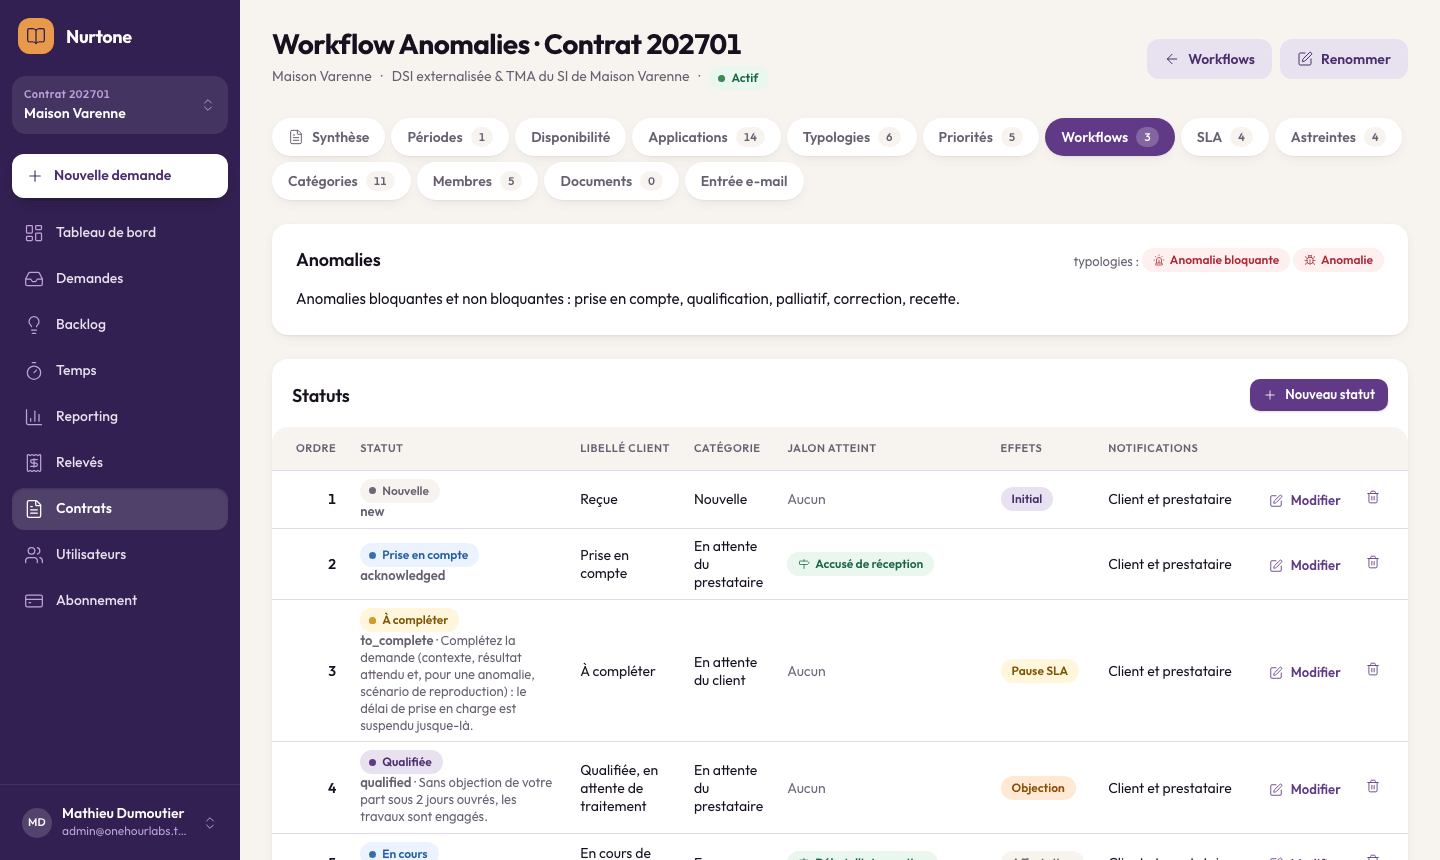Screen dimensions: 1440x860
Task: Click the Objection effect badge
Action: click(1038, 788)
